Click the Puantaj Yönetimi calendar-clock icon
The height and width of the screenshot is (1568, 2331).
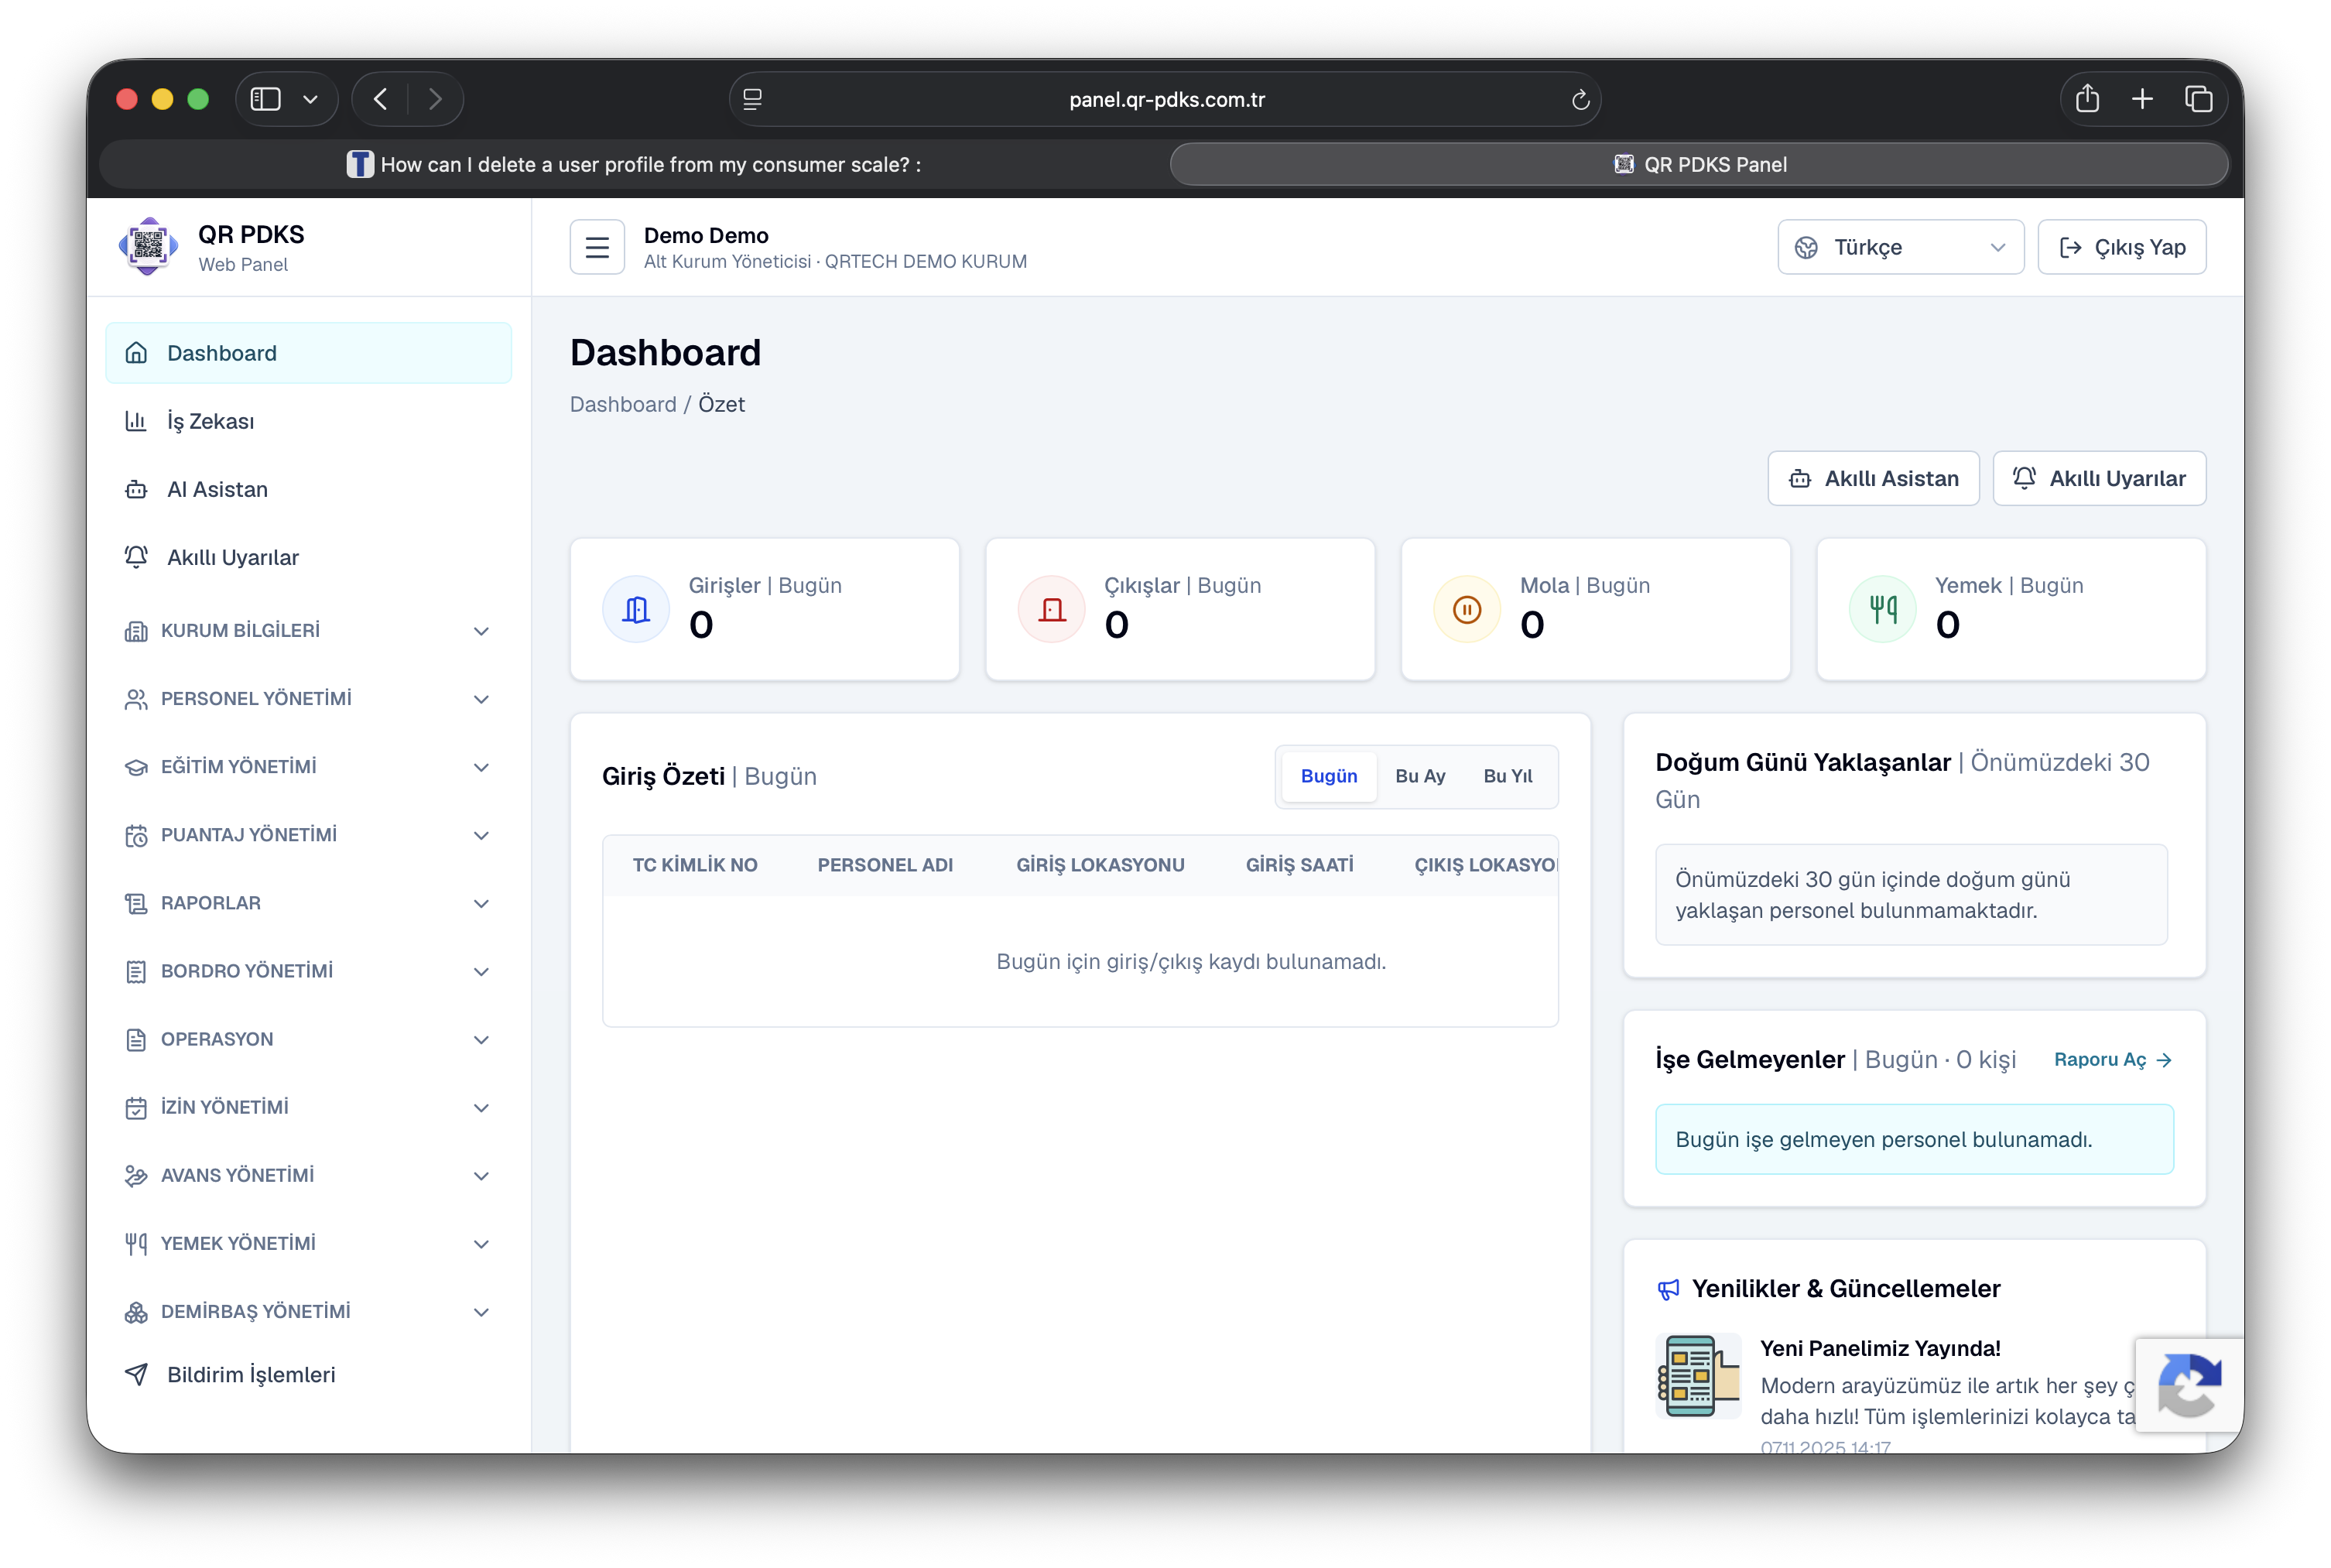(x=136, y=835)
